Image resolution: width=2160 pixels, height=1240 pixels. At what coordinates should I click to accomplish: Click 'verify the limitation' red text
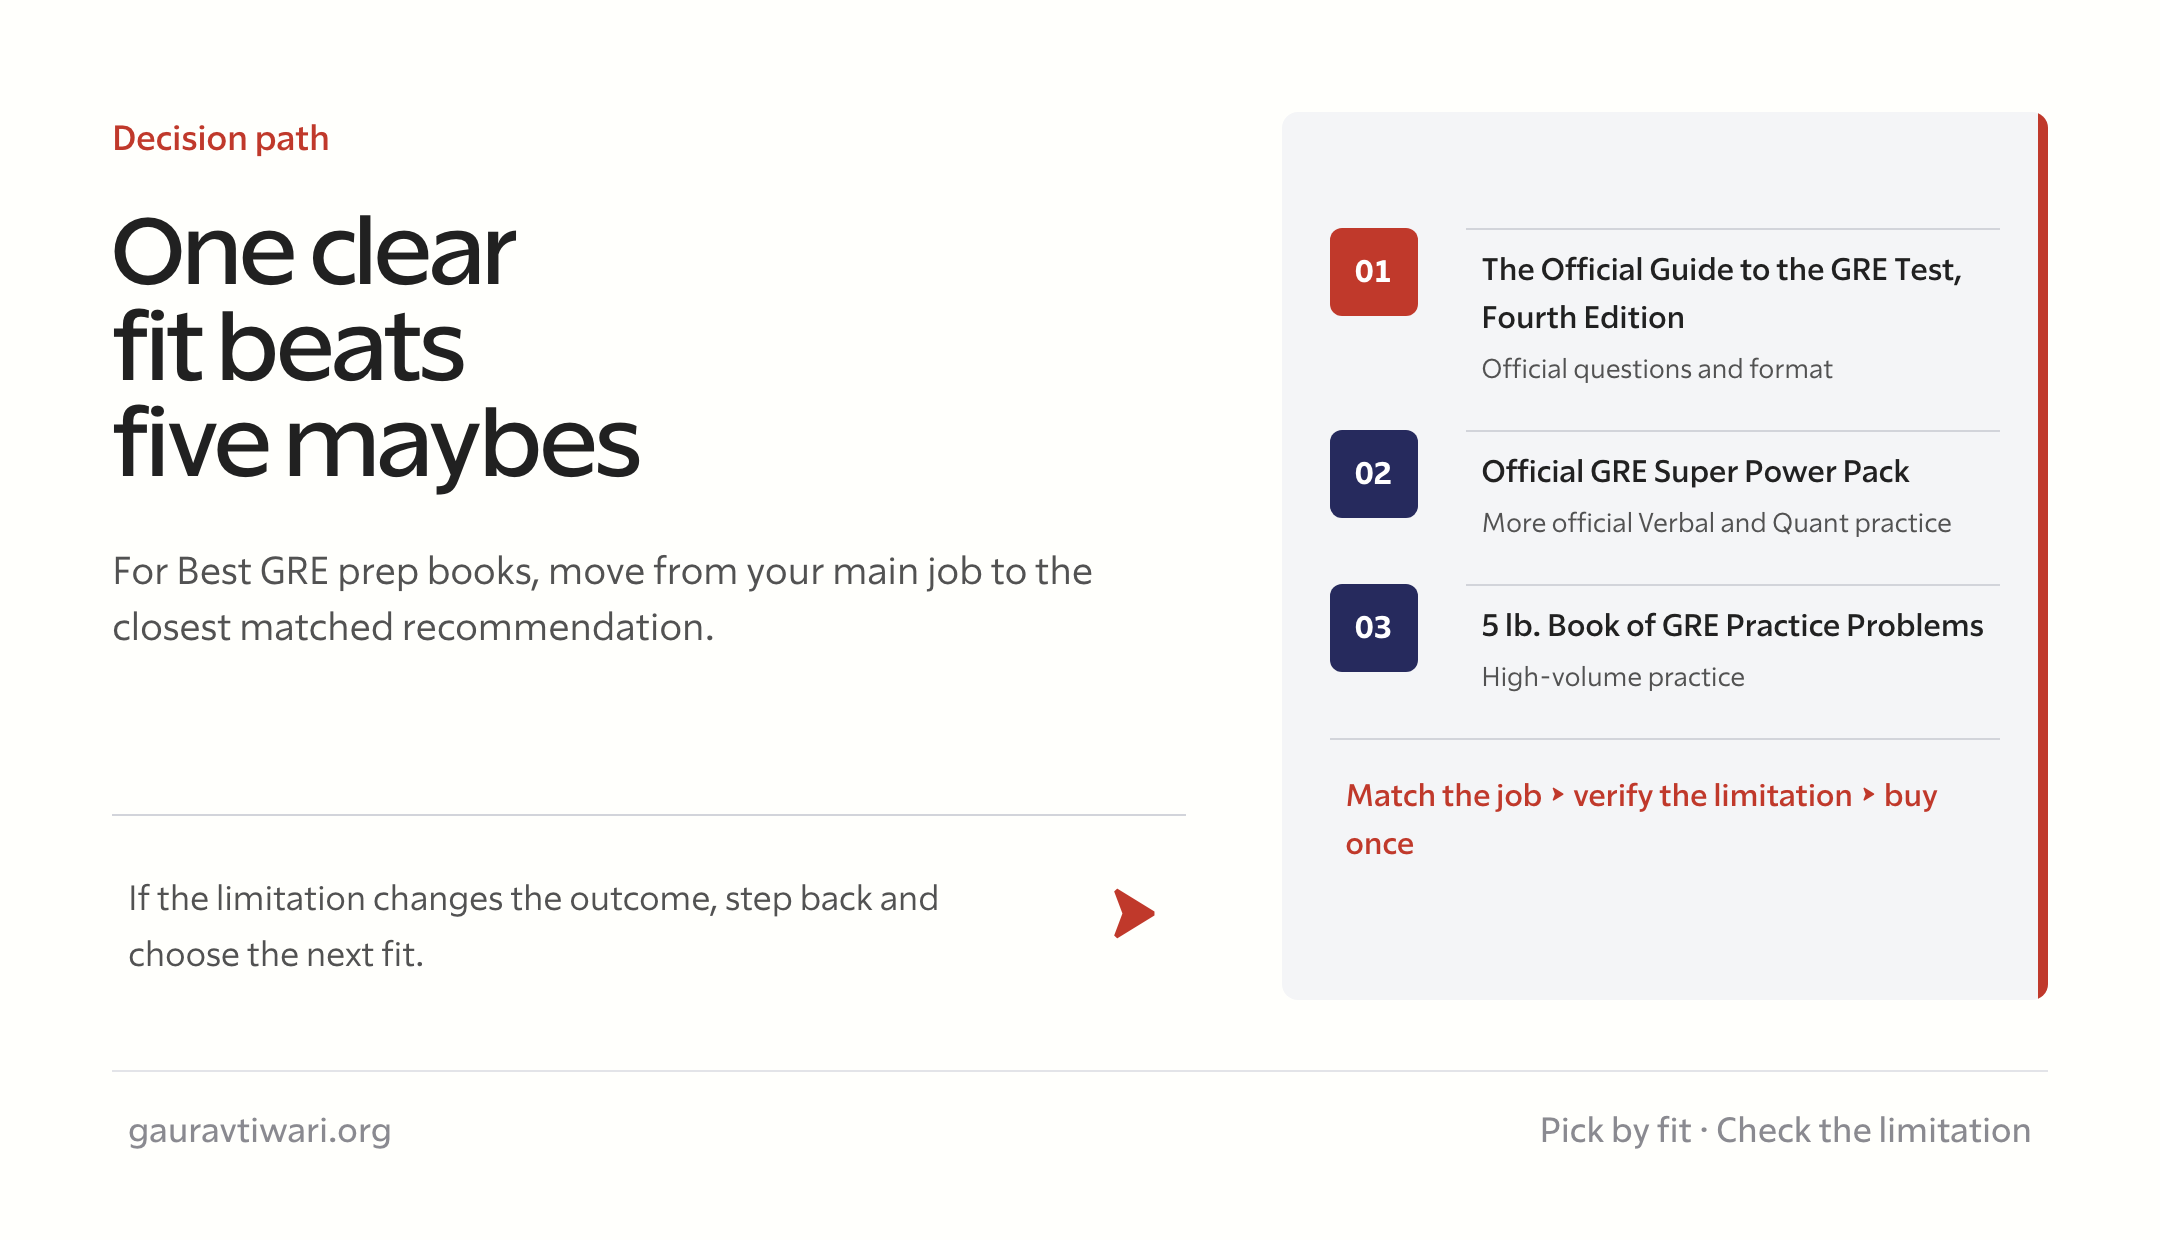(x=1712, y=796)
